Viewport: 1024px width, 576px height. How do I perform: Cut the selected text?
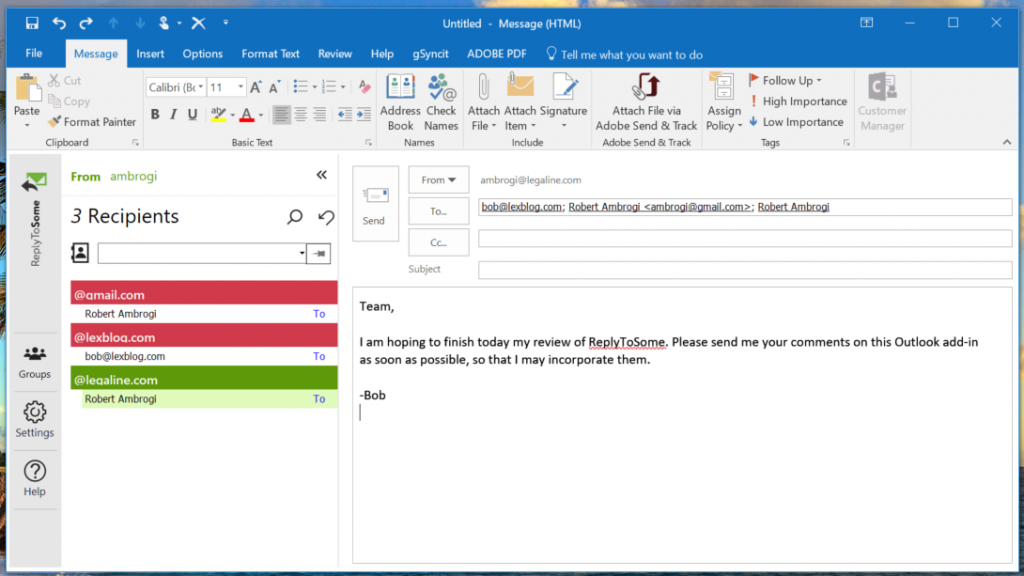click(65, 80)
